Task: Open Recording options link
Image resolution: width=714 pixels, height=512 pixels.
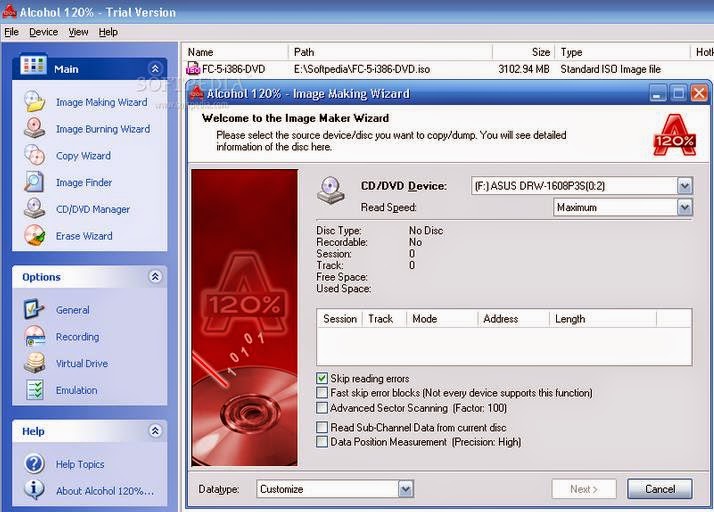Action: coord(77,337)
